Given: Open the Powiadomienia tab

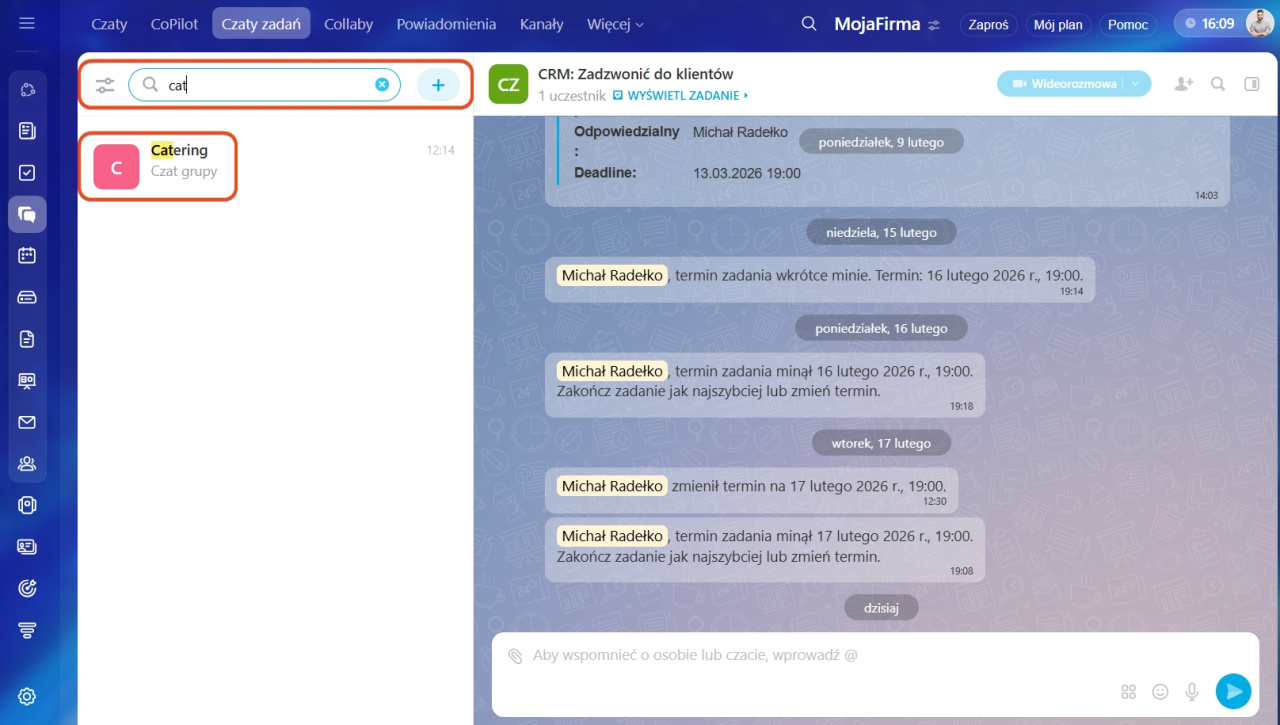Looking at the screenshot, I should click(x=446, y=24).
